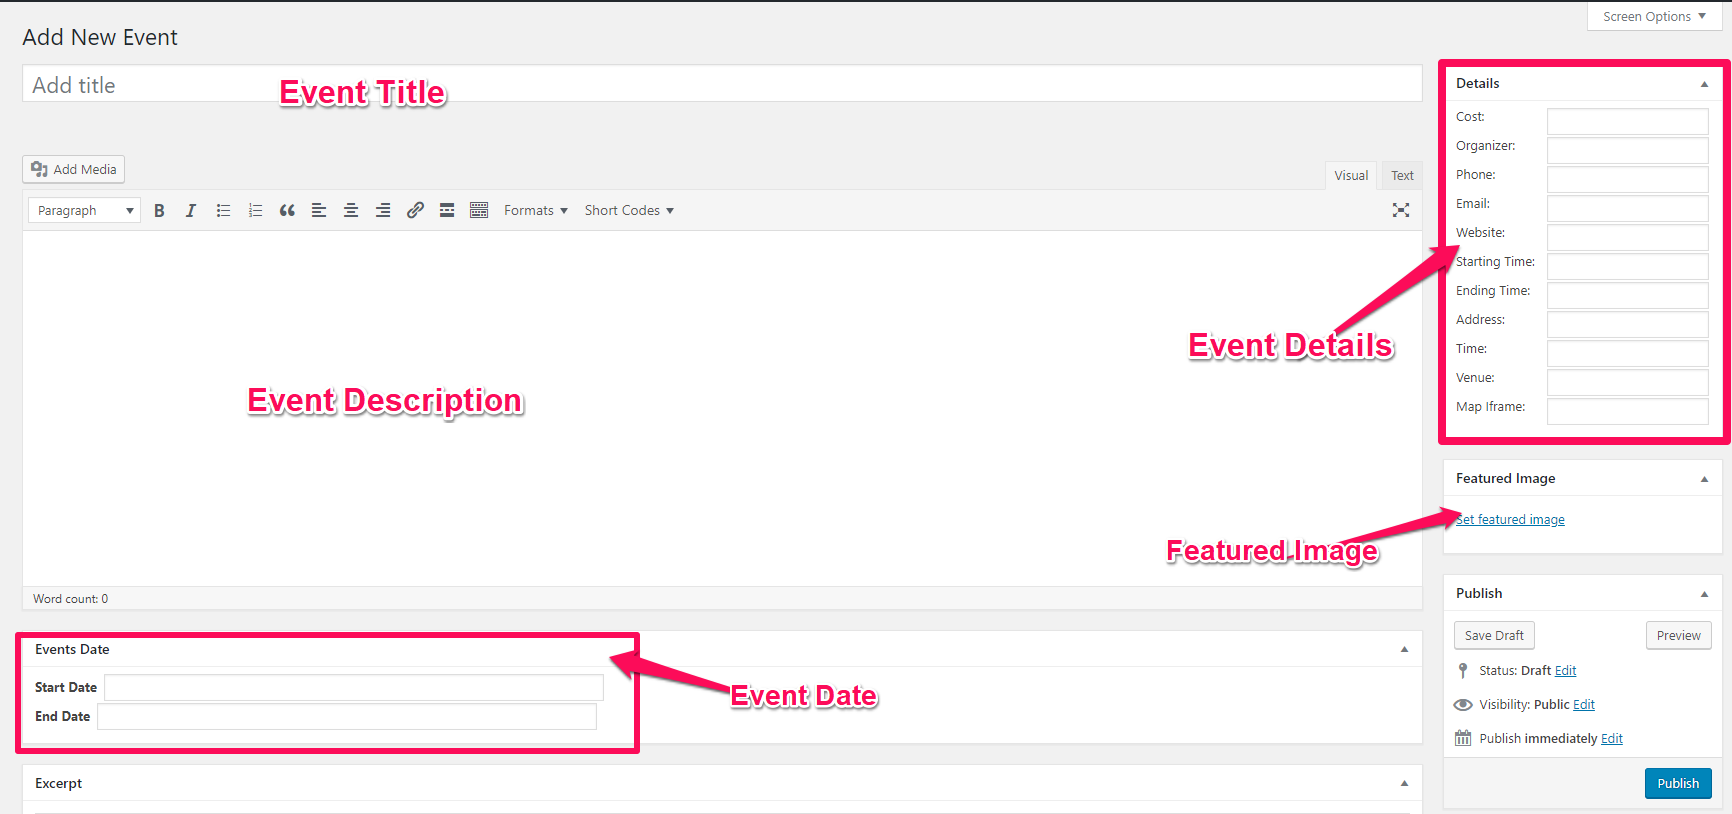Toggle the toolbar kitchen sink
1732x814 pixels.
tap(479, 210)
